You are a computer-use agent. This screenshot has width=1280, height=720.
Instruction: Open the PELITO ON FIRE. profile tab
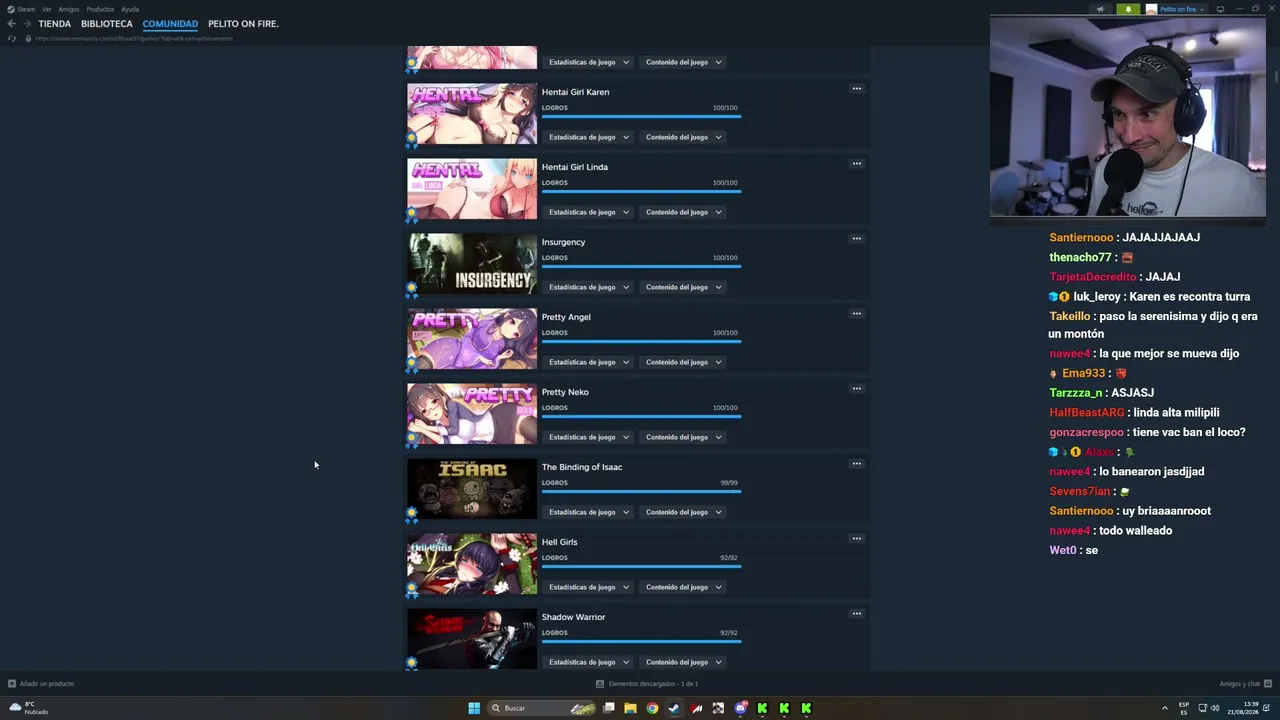pos(243,24)
